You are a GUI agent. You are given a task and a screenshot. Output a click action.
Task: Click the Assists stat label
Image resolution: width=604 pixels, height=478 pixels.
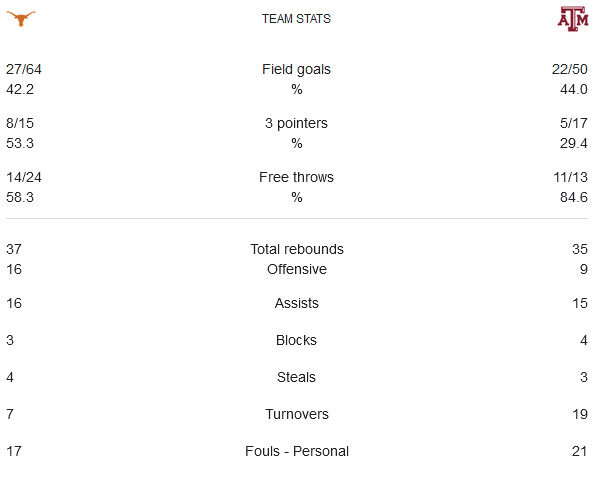[296, 303]
